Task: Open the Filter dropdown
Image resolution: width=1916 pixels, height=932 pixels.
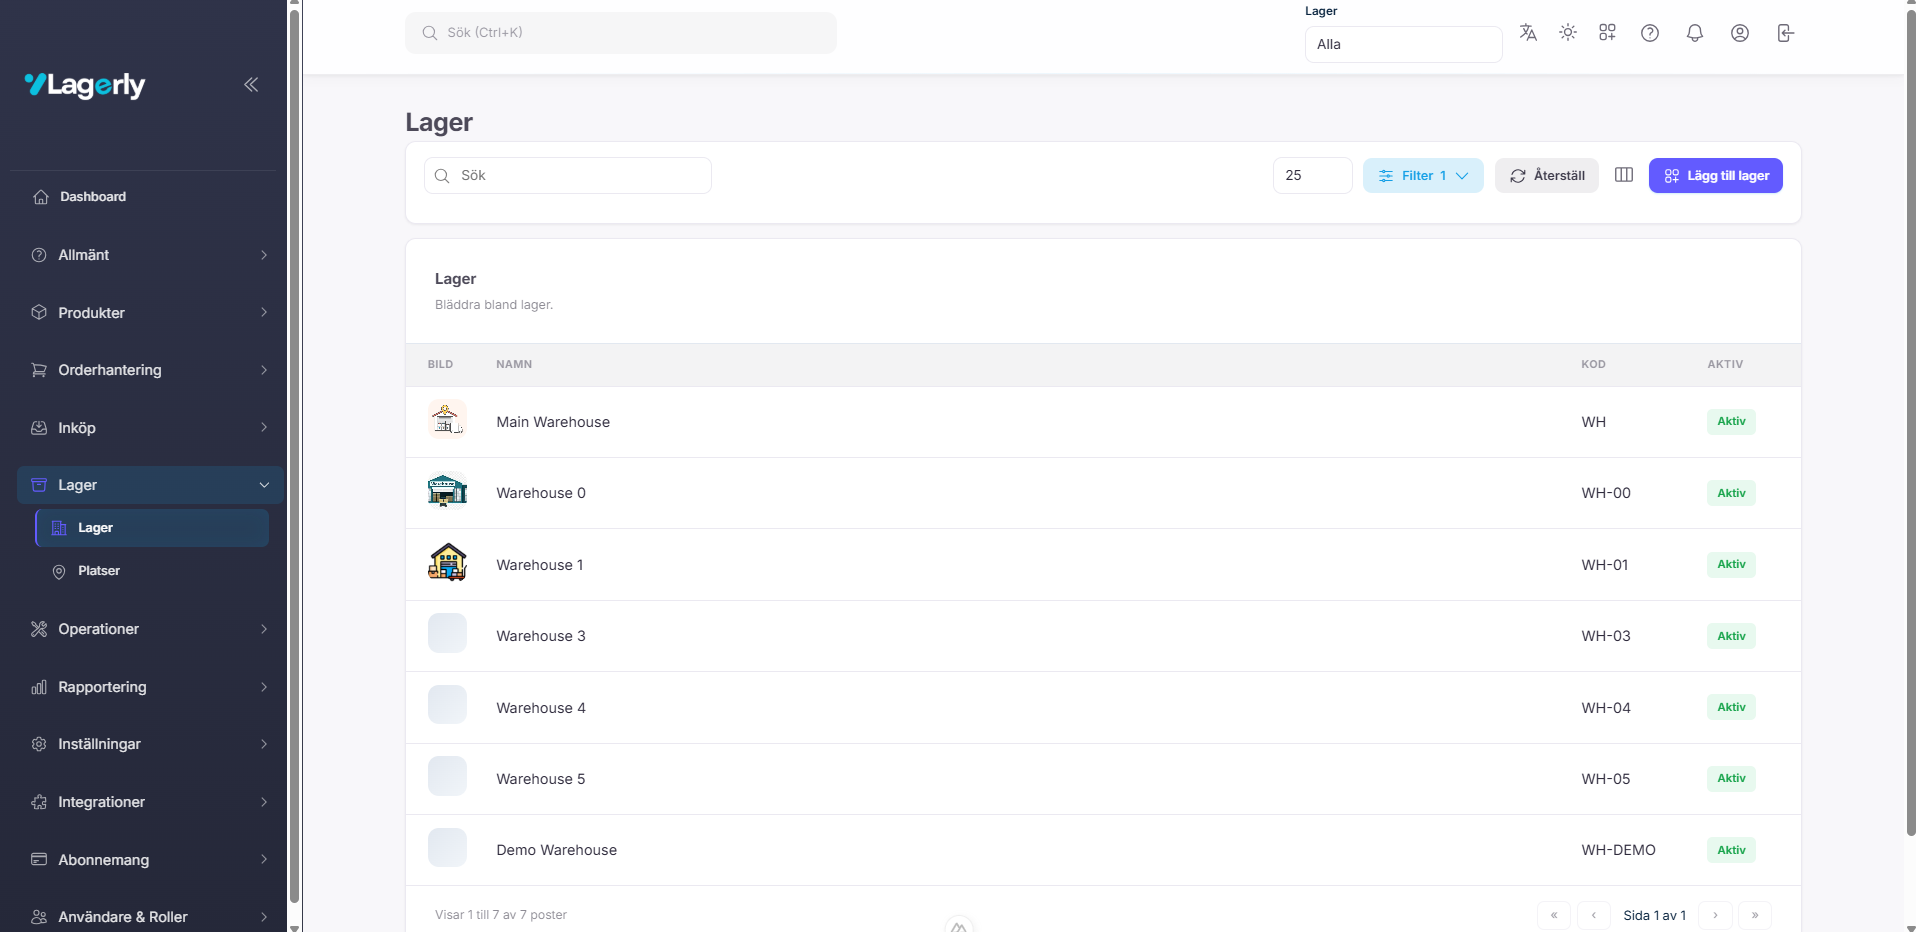Action: point(1422,176)
